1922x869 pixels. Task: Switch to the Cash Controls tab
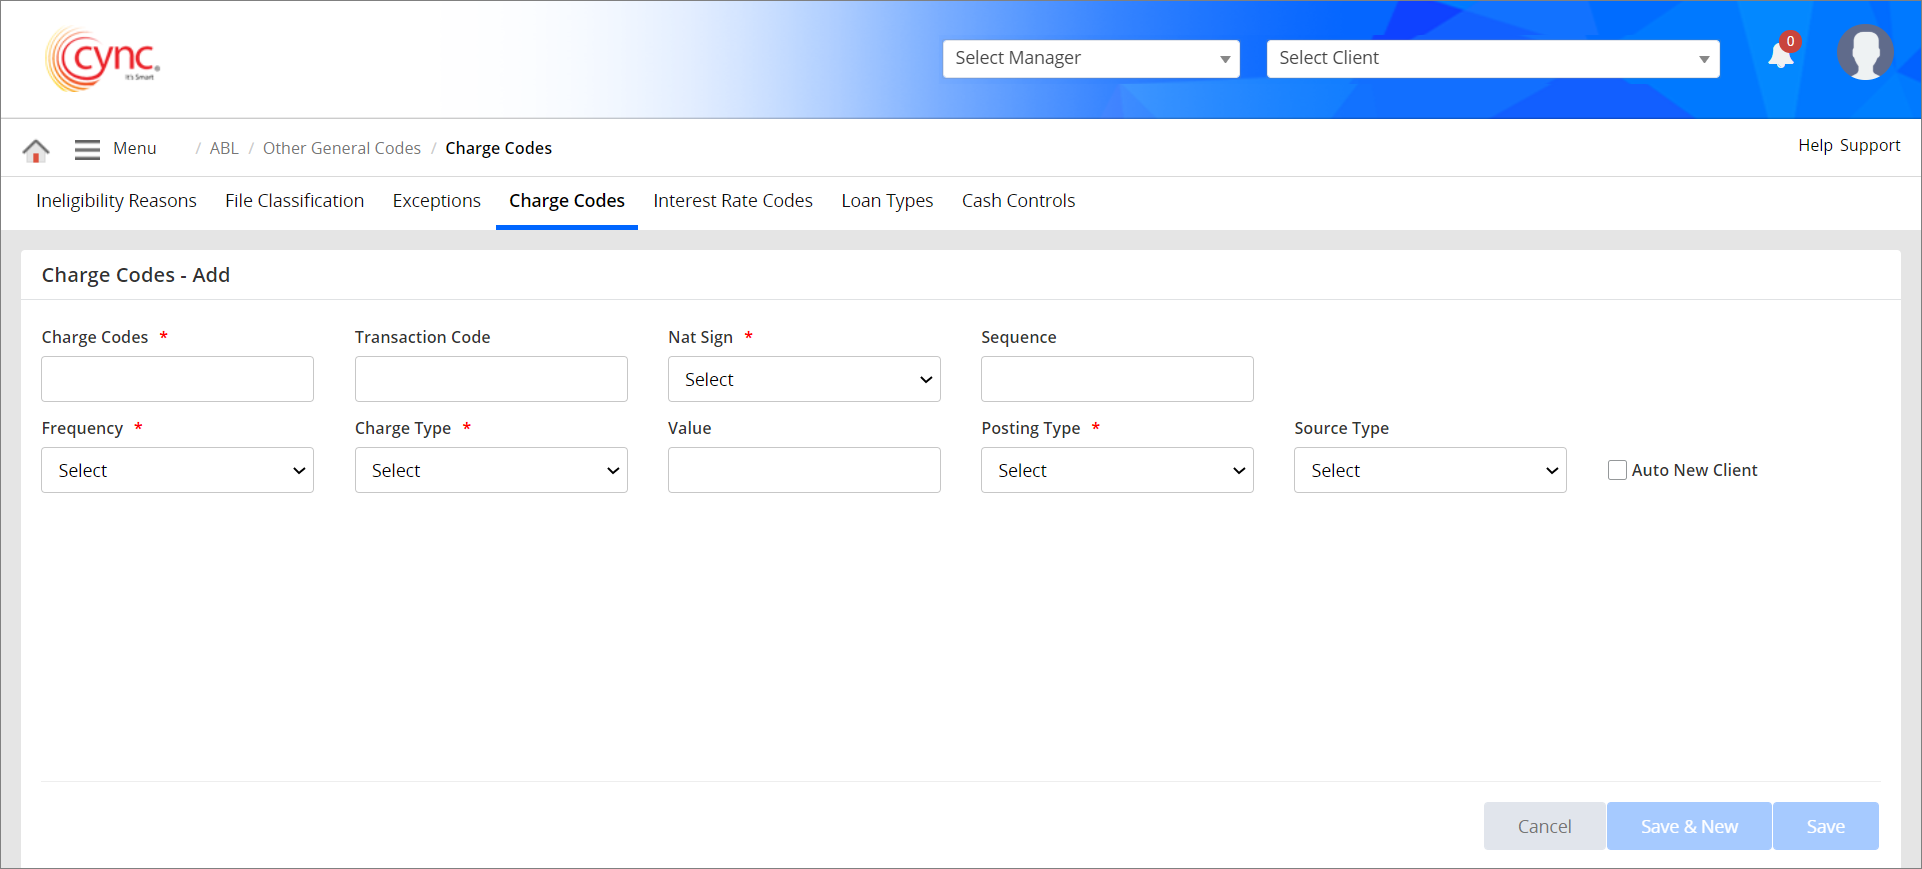[x=1018, y=201]
